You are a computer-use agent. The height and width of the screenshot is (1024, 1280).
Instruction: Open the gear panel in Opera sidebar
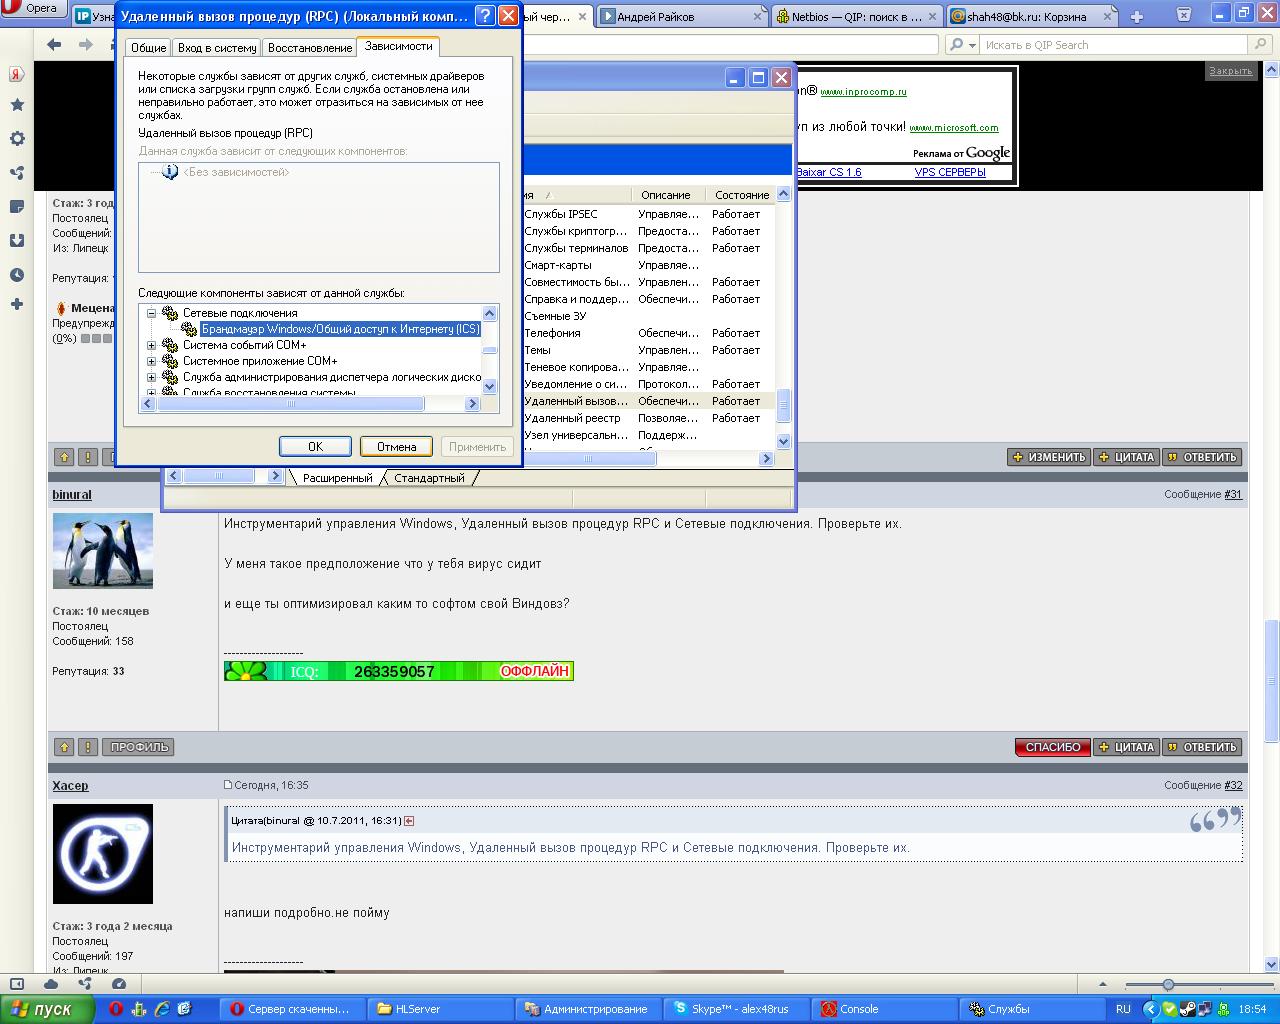(x=17, y=139)
